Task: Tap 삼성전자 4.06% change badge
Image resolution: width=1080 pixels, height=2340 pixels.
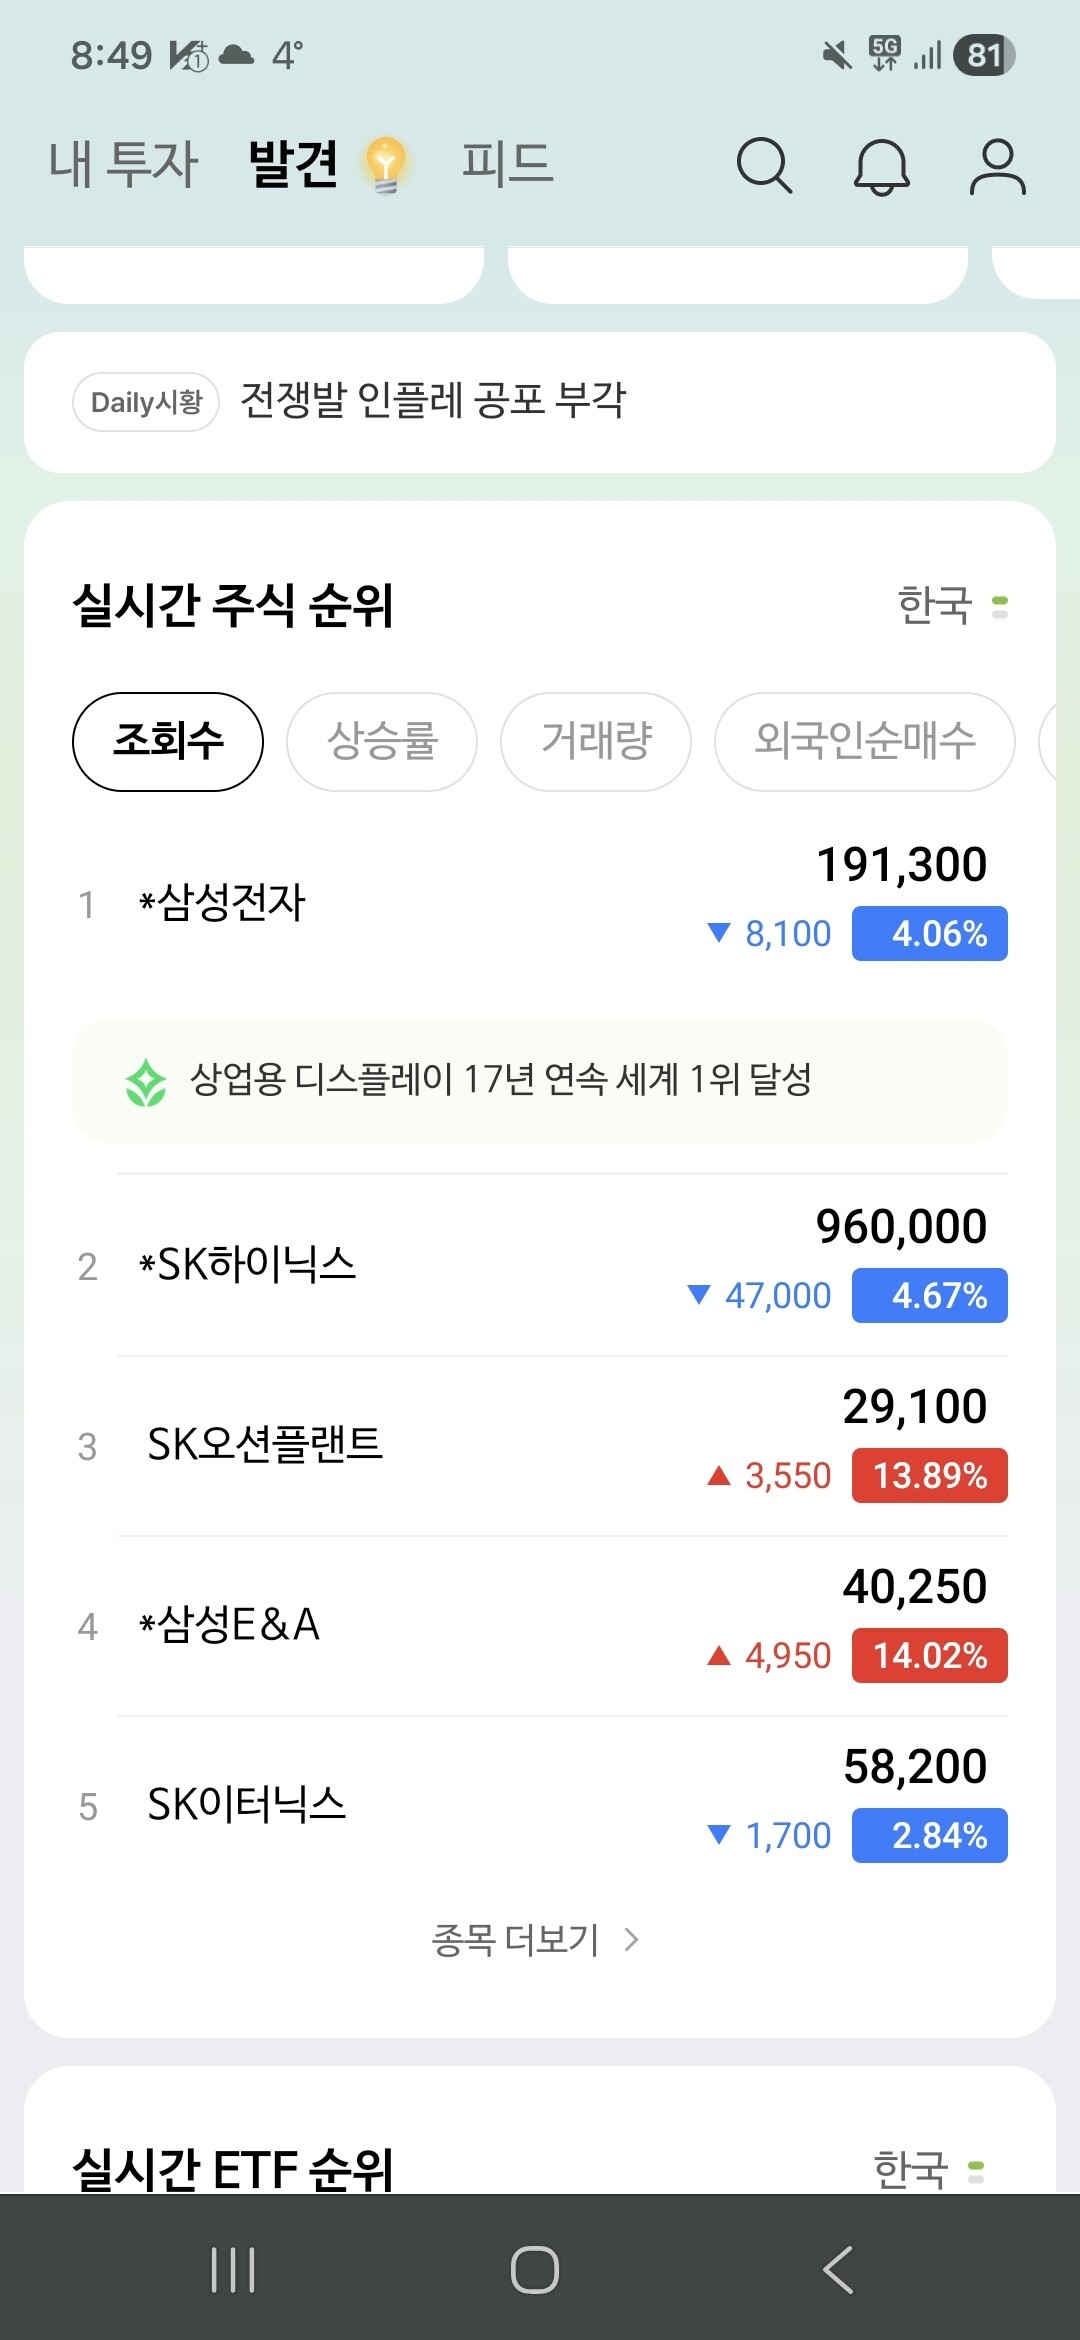Action: click(x=929, y=934)
